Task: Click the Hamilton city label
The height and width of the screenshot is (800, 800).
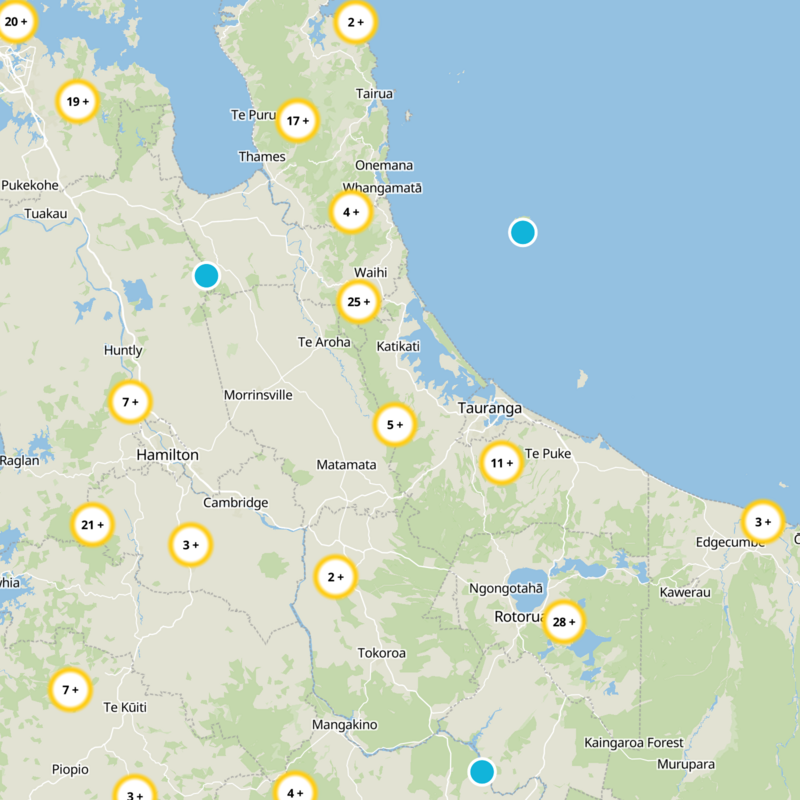Action: point(167,455)
